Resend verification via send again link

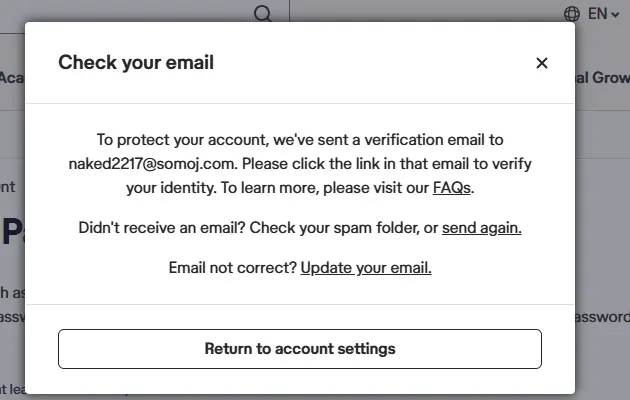coord(482,228)
